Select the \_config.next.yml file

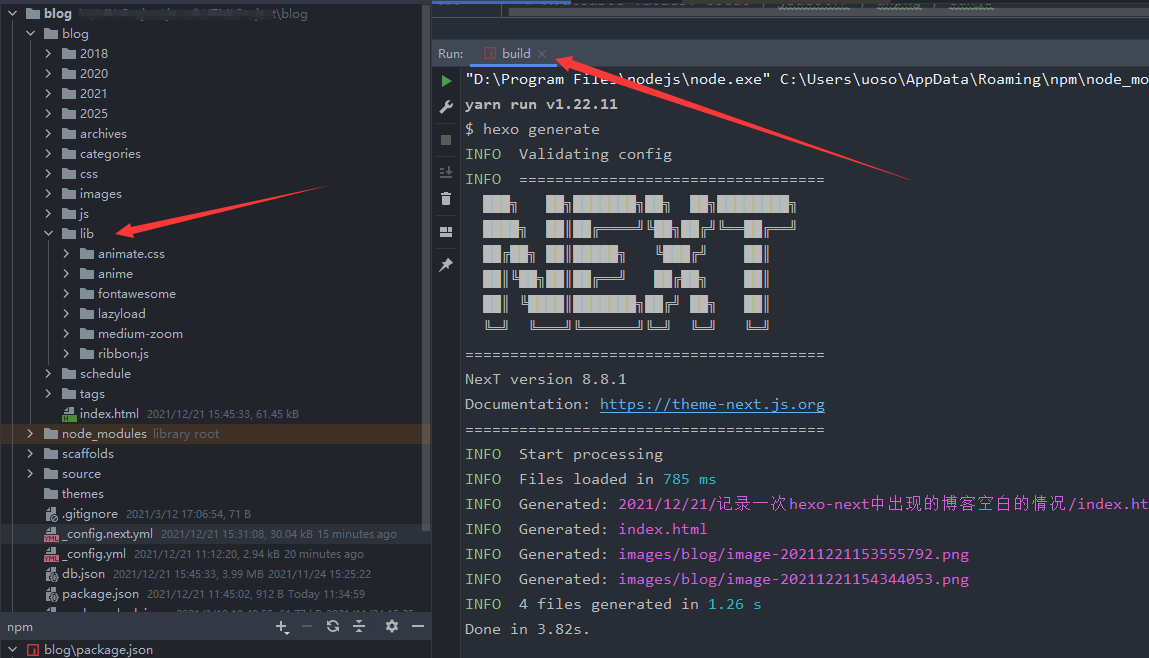point(108,534)
